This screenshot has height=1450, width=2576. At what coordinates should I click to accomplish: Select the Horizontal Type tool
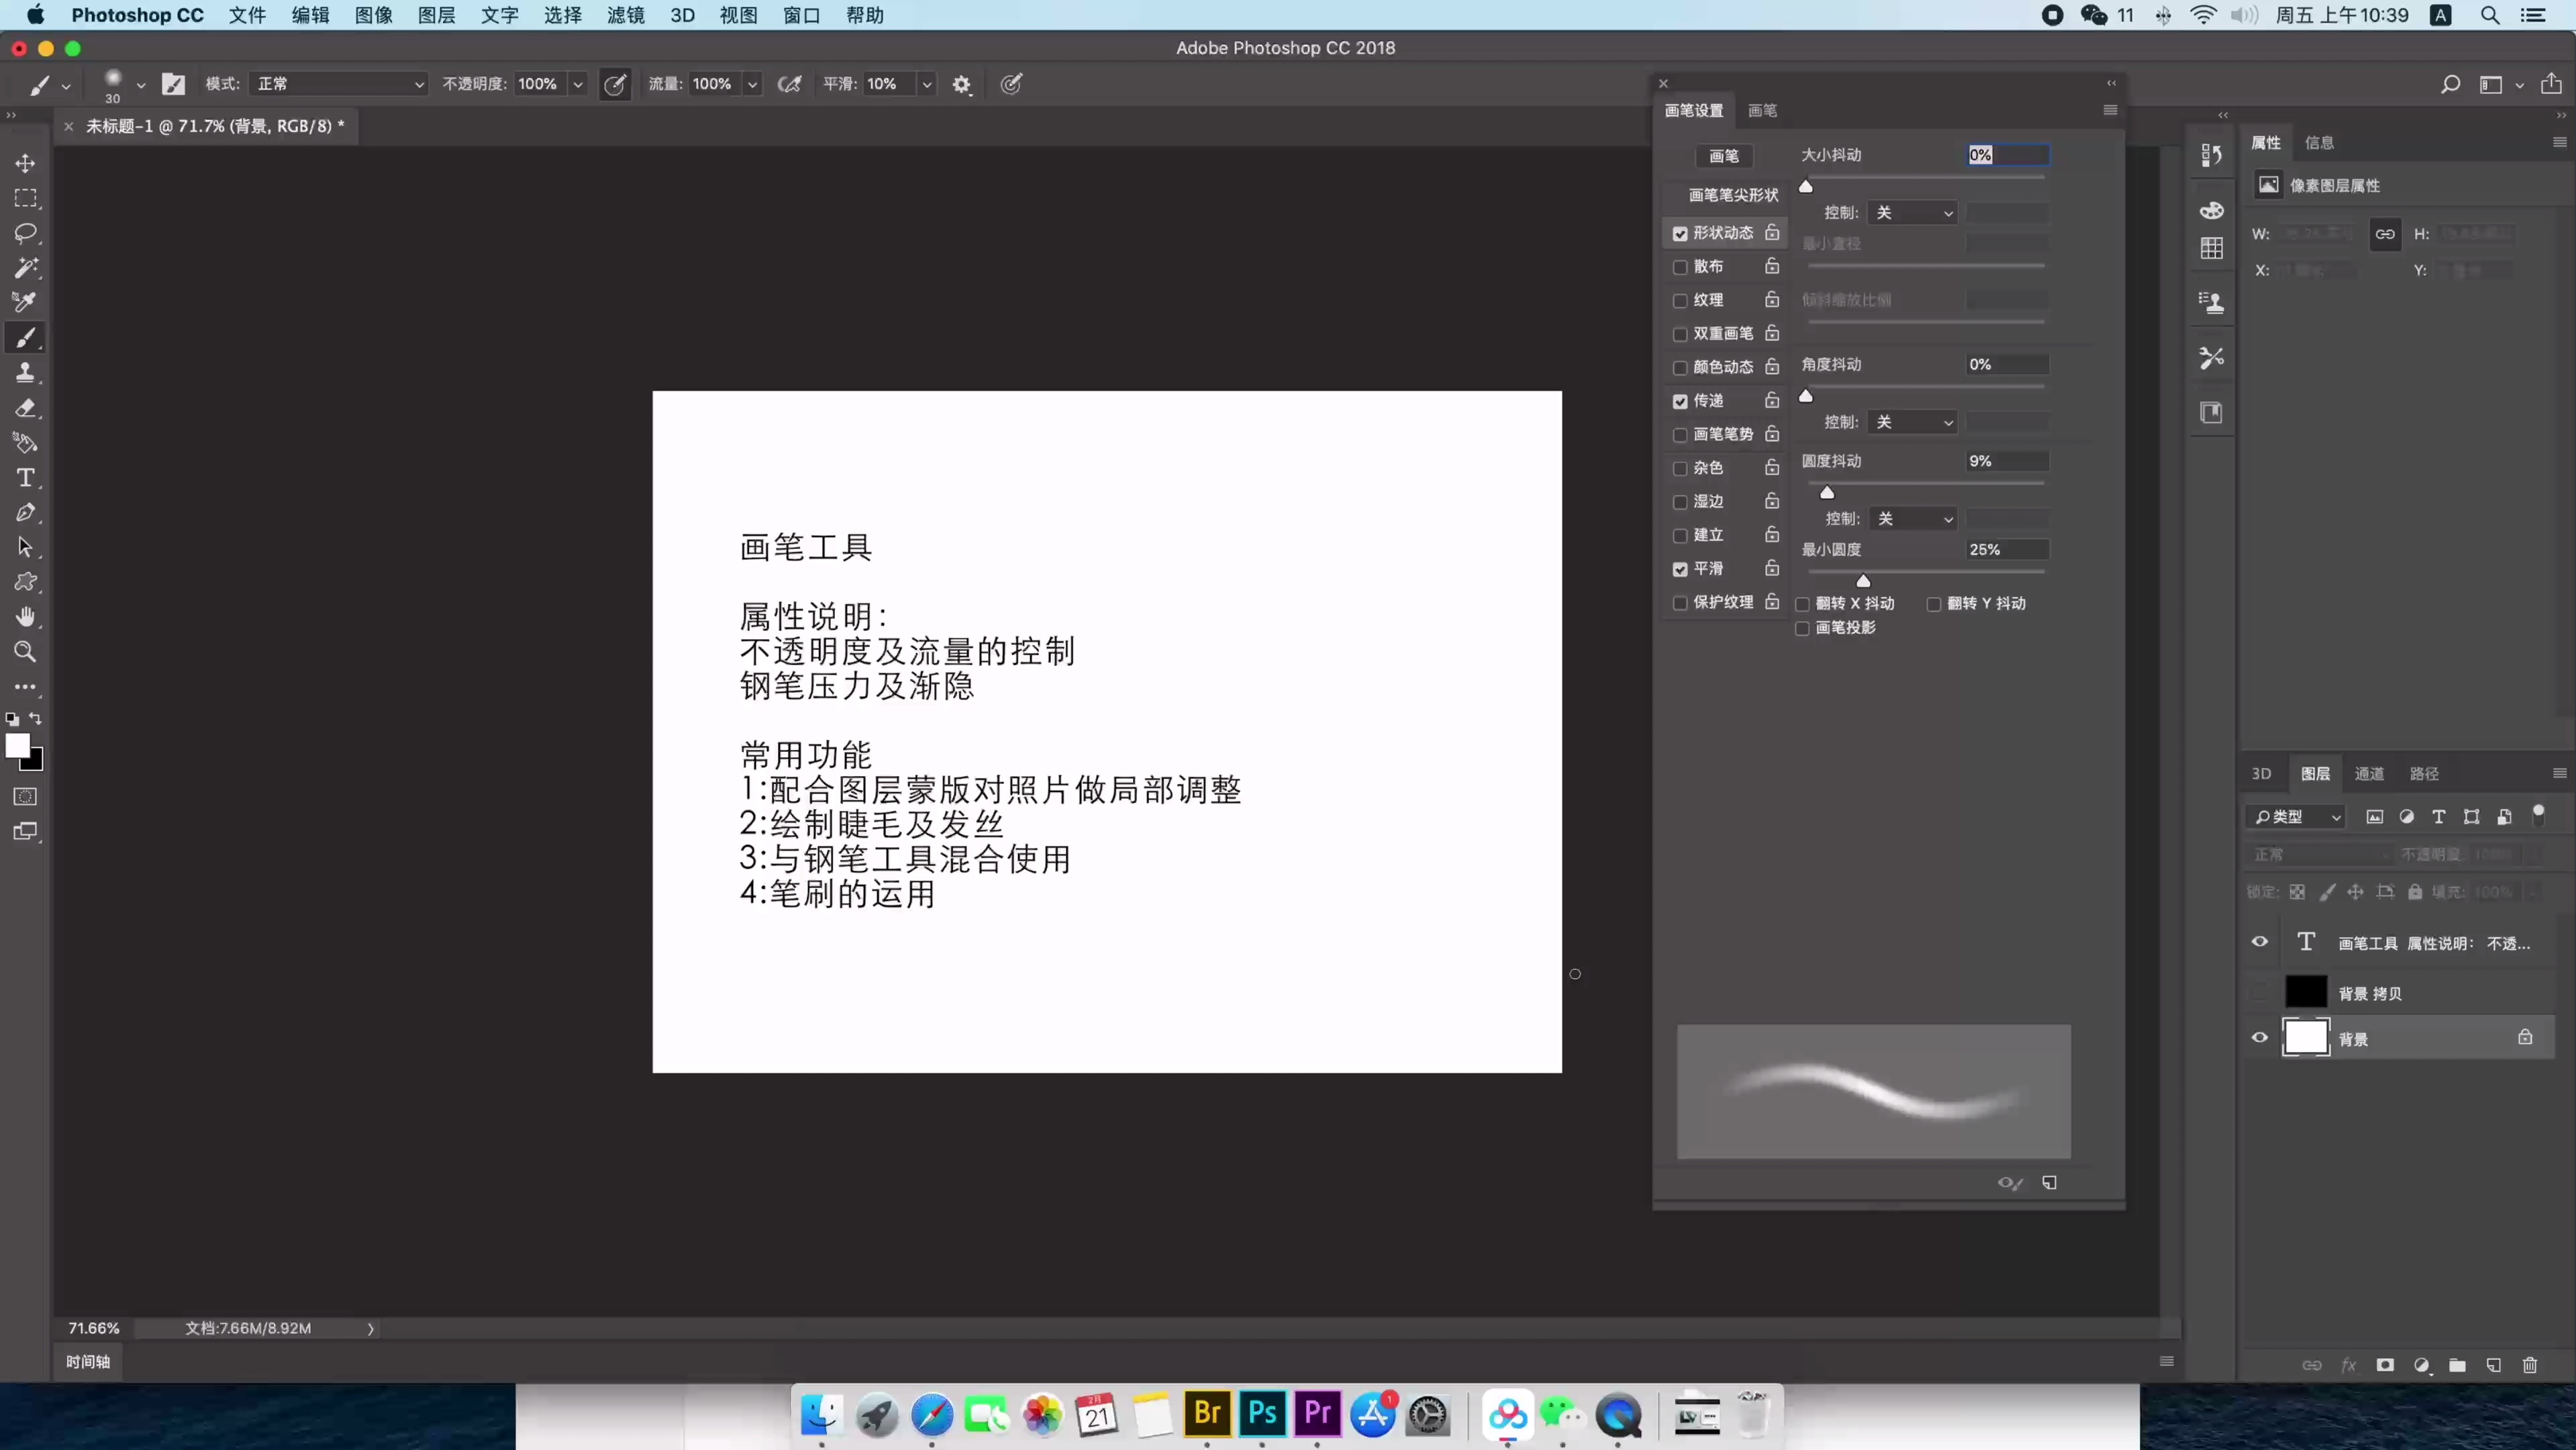(26, 478)
